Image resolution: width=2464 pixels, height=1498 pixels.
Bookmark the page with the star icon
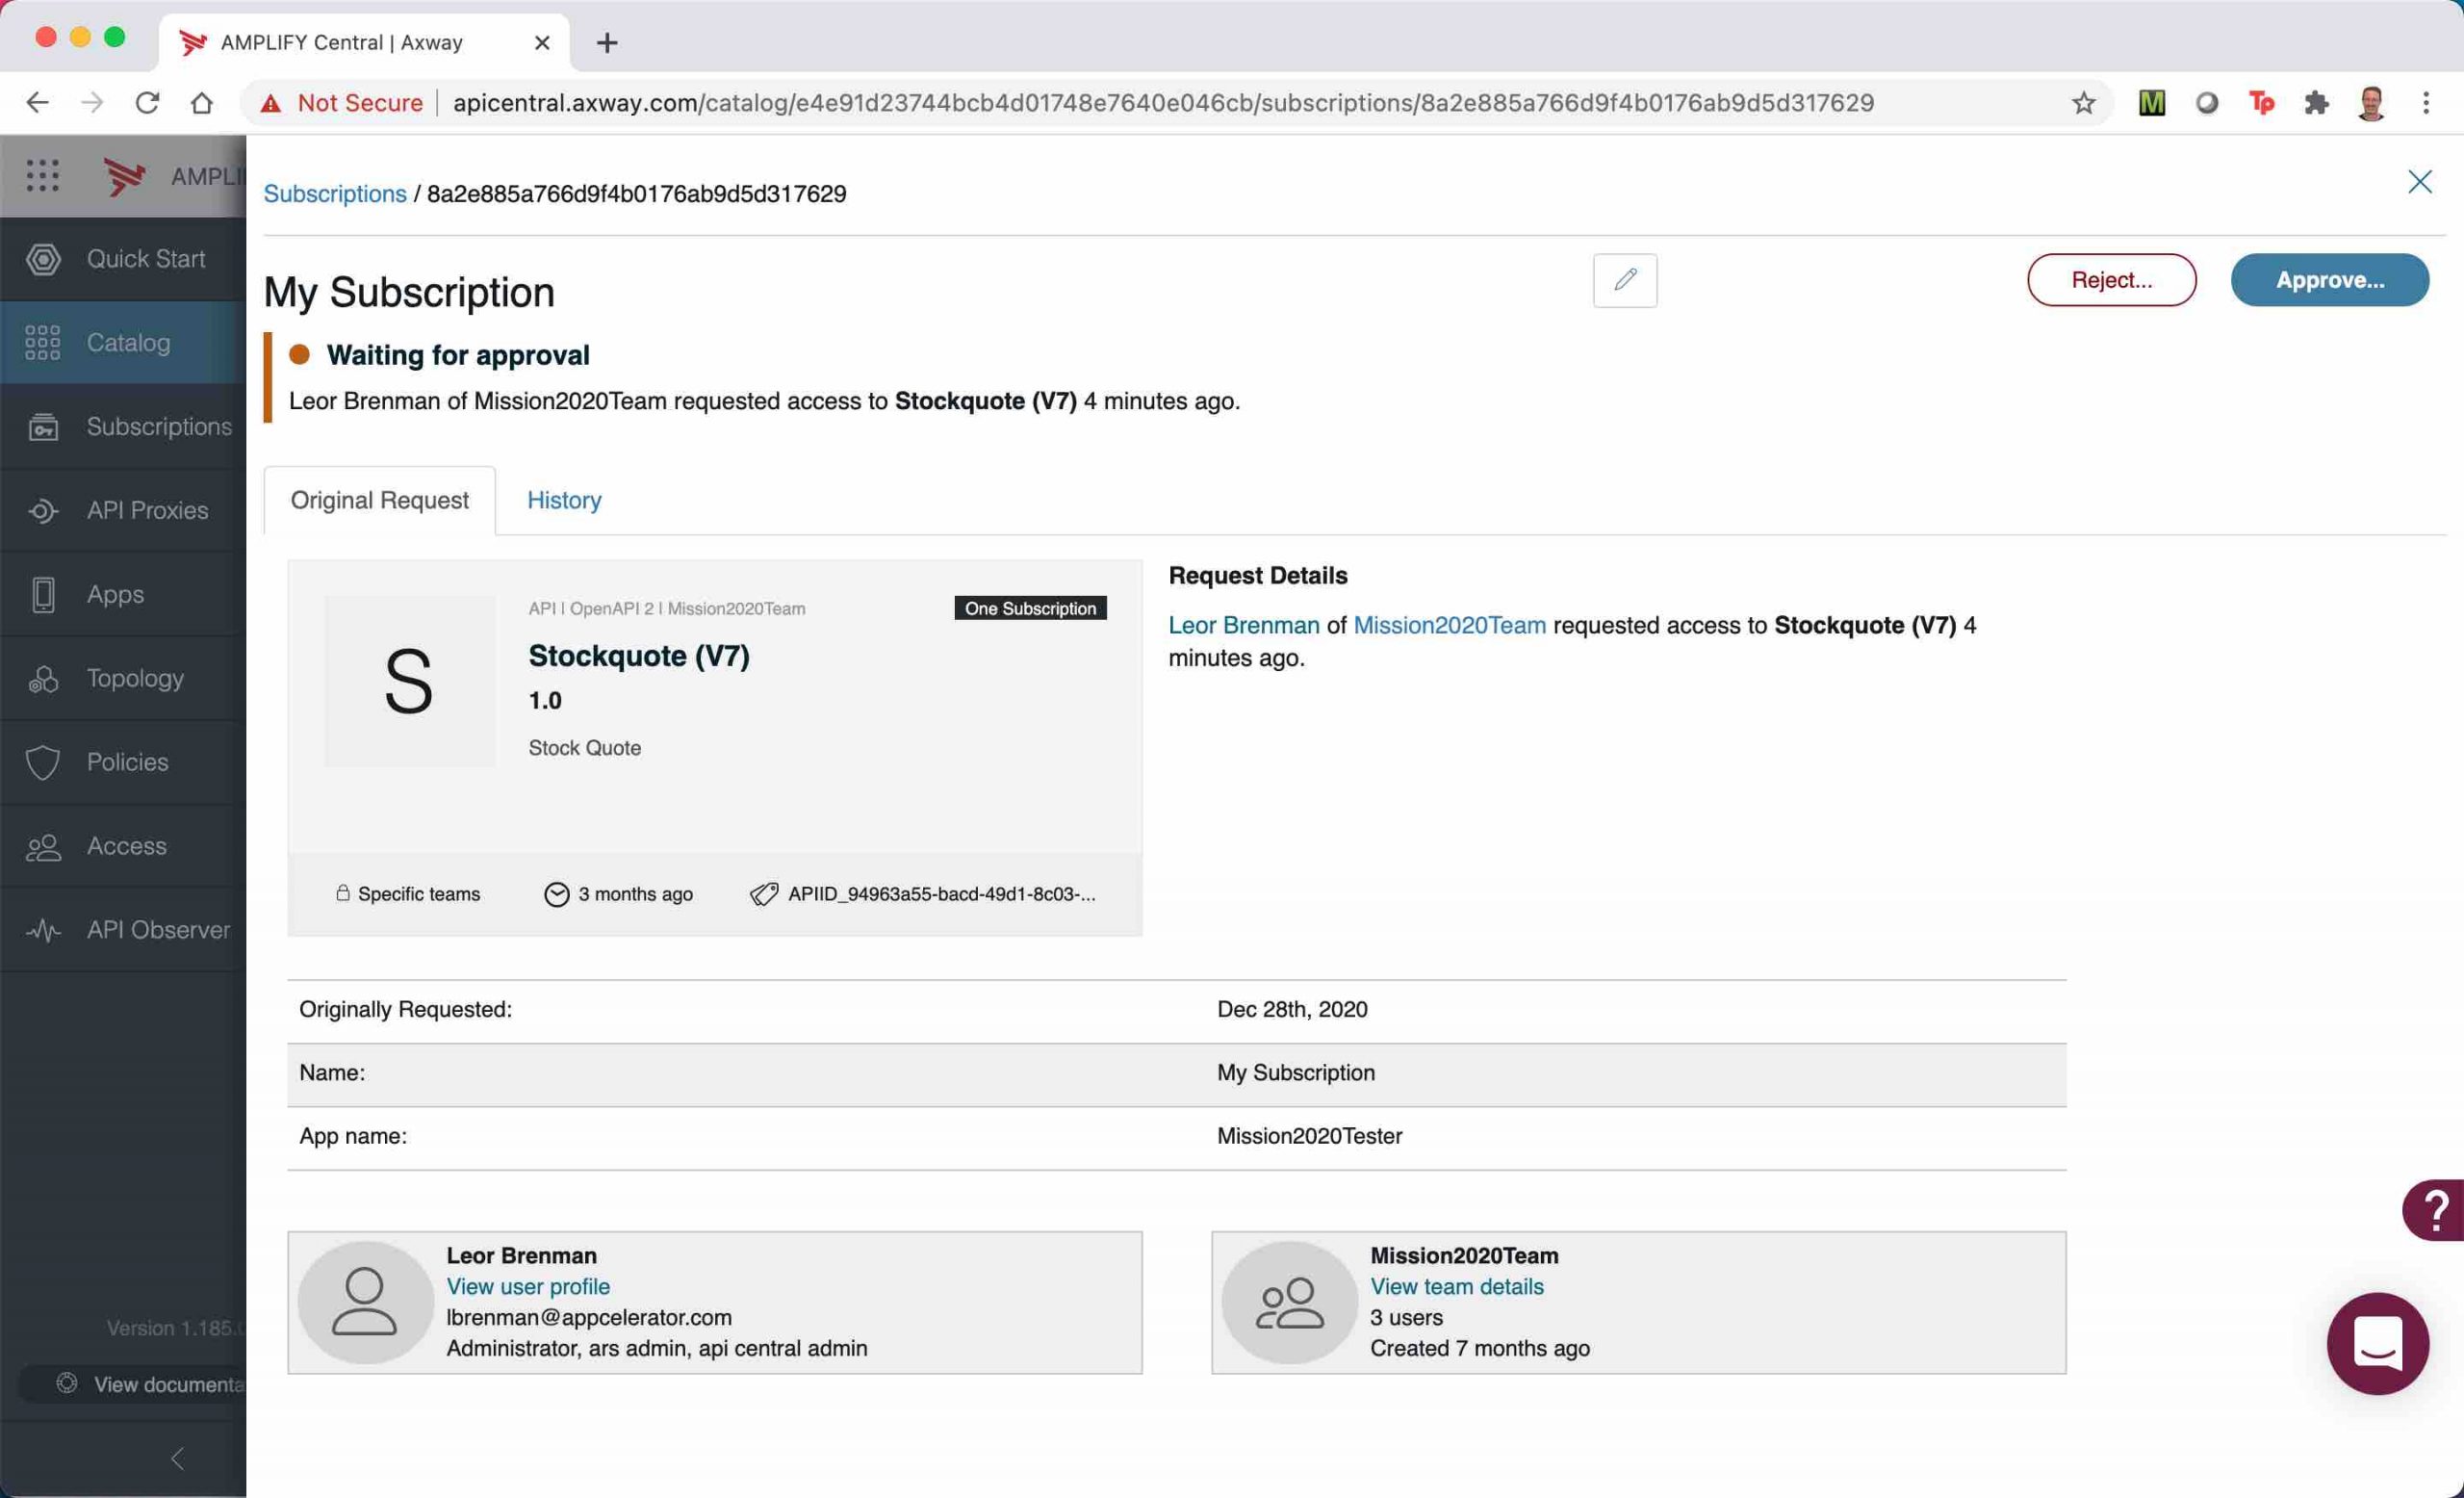tap(2083, 103)
